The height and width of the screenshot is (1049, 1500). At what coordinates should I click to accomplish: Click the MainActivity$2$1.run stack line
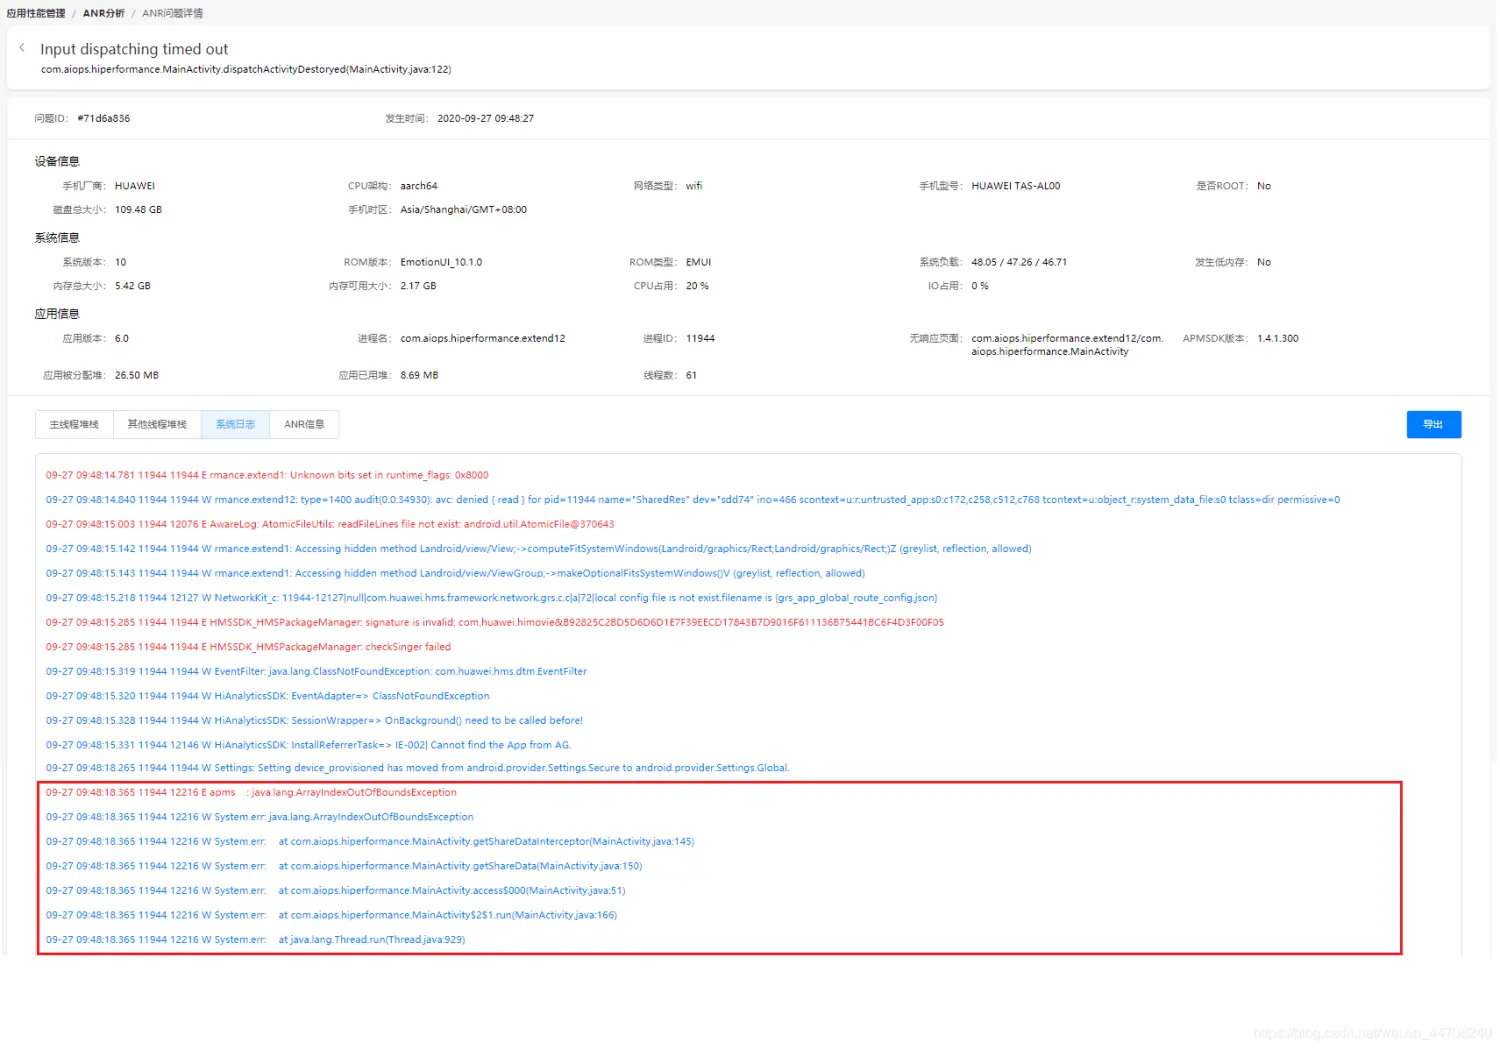(331, 916)
